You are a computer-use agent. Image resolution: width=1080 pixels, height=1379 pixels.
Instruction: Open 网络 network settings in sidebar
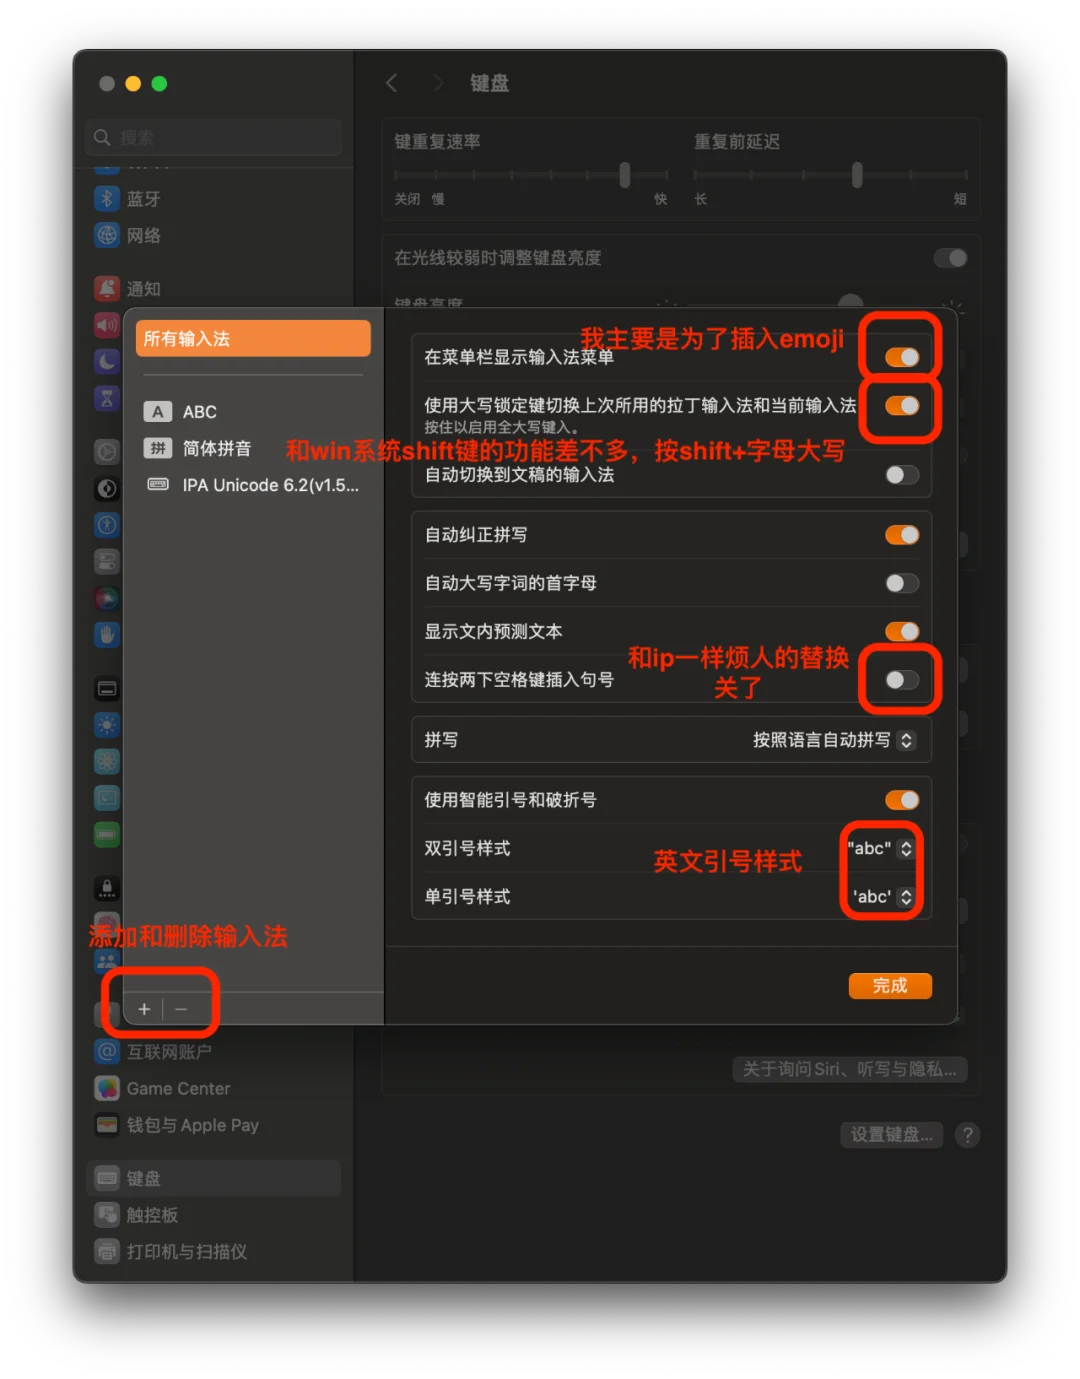point(127,235)
